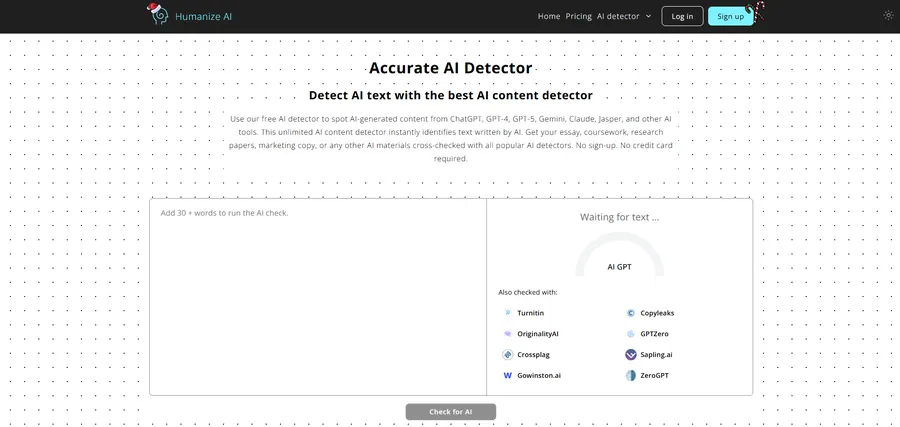Screen dimensions: 900x427
Task: Click the Crossplag logo icon
Action: [x=507, y=355]
